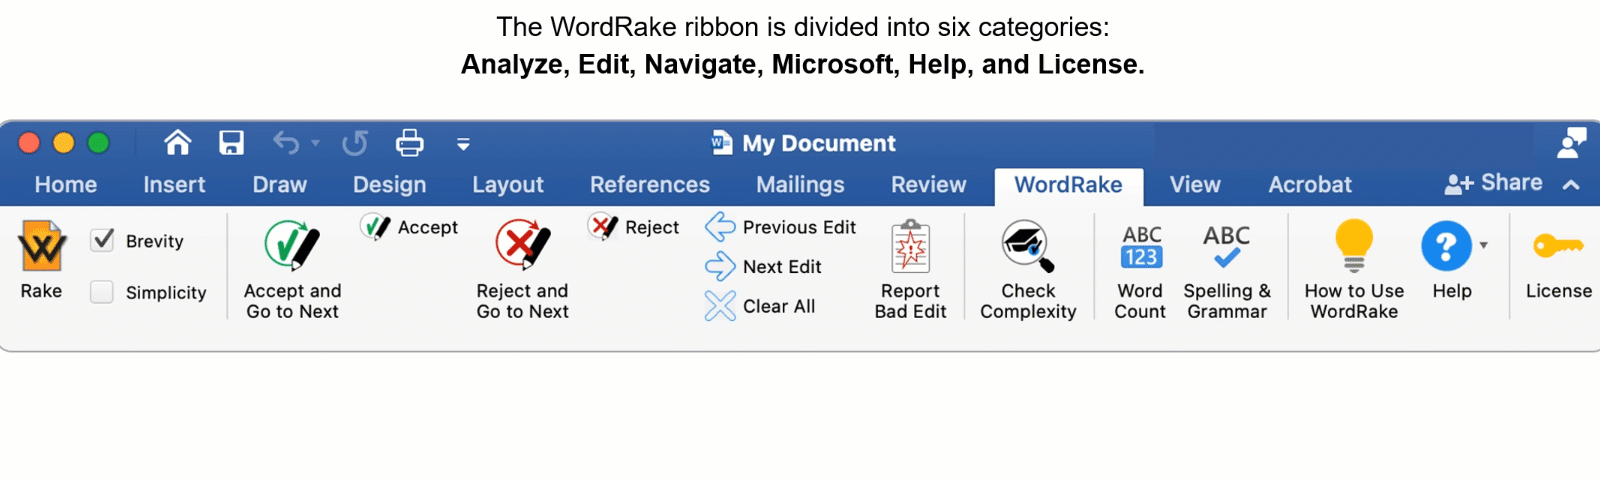The height and width of the screenshot is (480, 1600).
Task: Open the Review tab
Action: [x=929, y=185]
